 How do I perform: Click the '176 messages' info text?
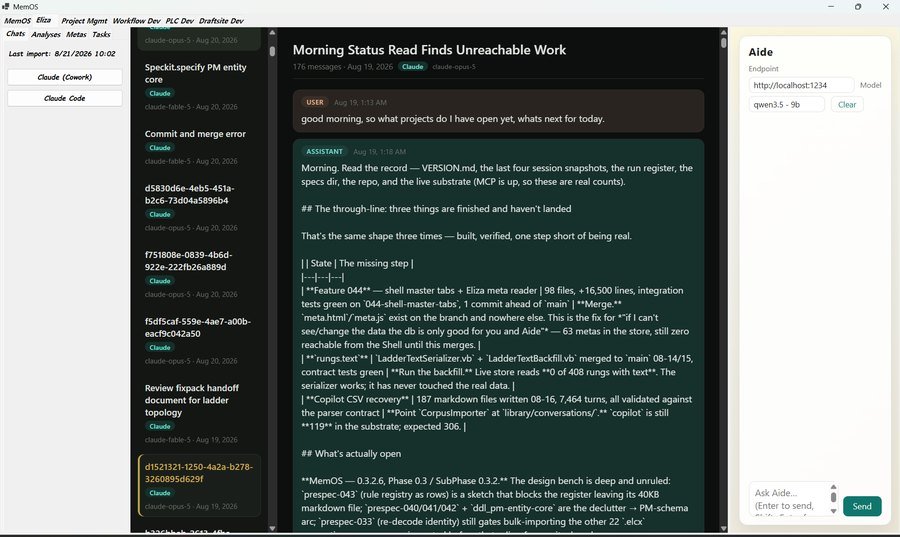click(317, 67)
